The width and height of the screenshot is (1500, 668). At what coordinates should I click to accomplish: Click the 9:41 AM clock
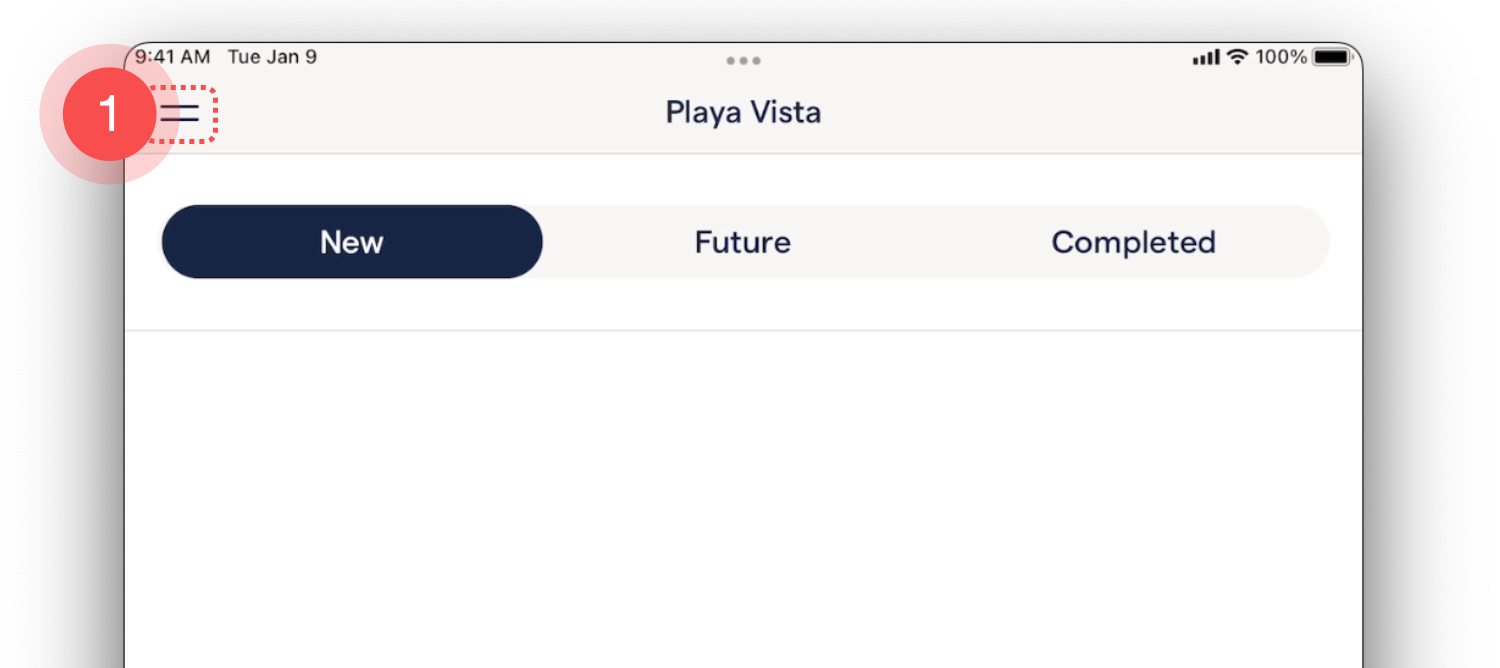tap(174, 57)
